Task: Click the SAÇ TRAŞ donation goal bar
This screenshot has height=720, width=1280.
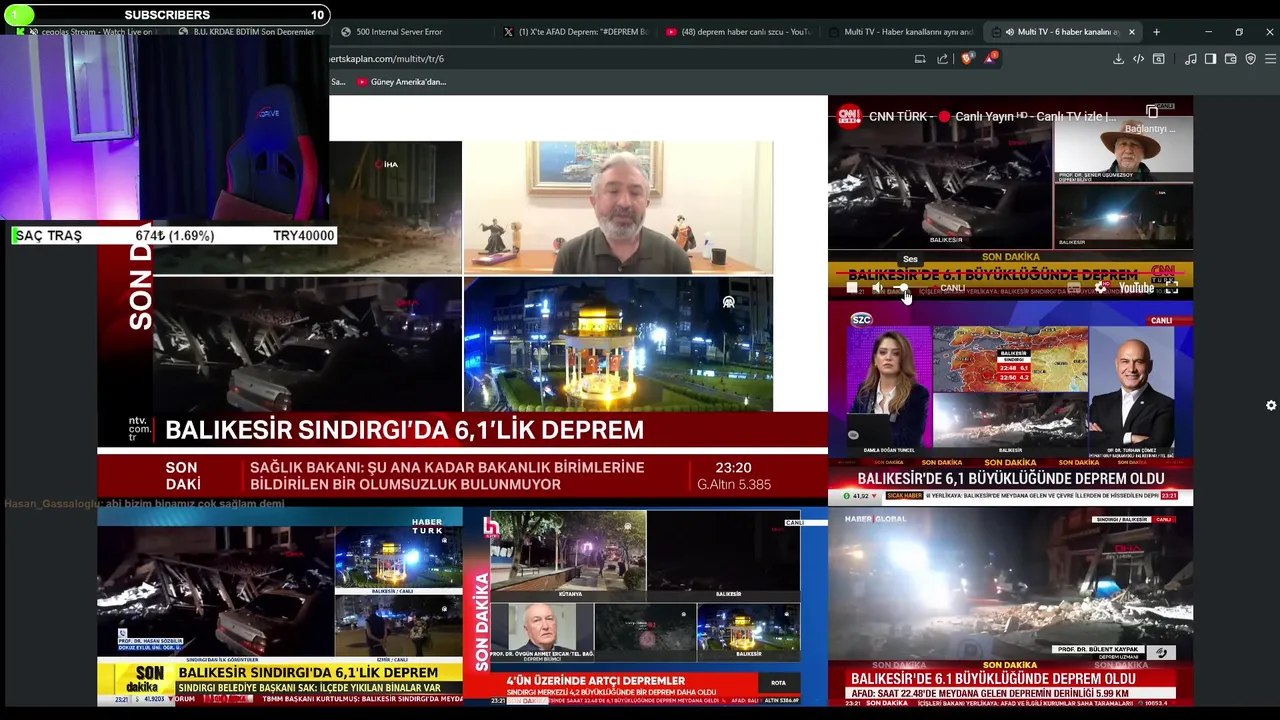Action: (174, 236)
